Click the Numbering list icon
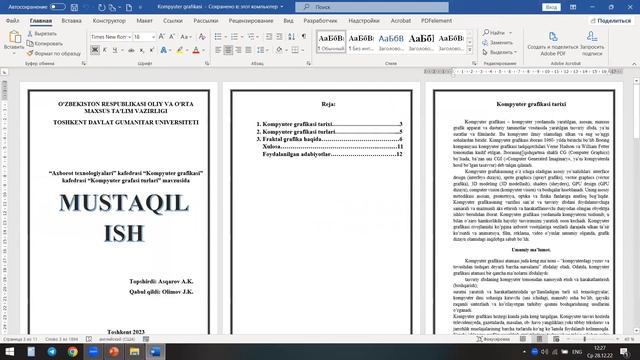Screen dimensions: 640x360 pos(234,37)
